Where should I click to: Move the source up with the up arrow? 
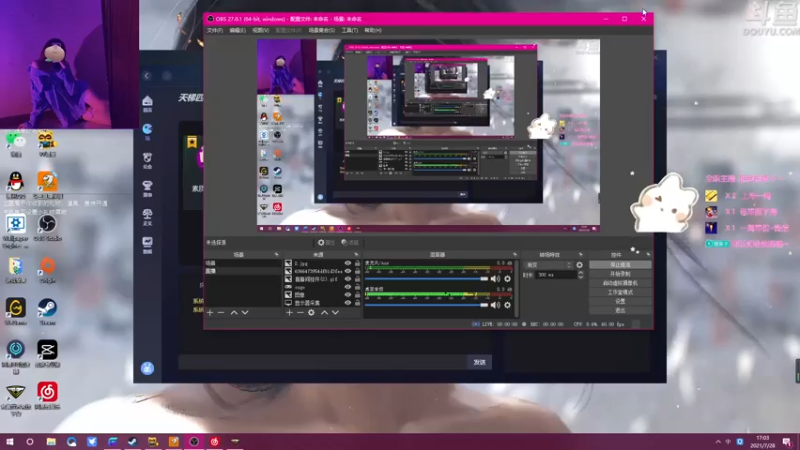pyautogui.click(x=324, y=312)
